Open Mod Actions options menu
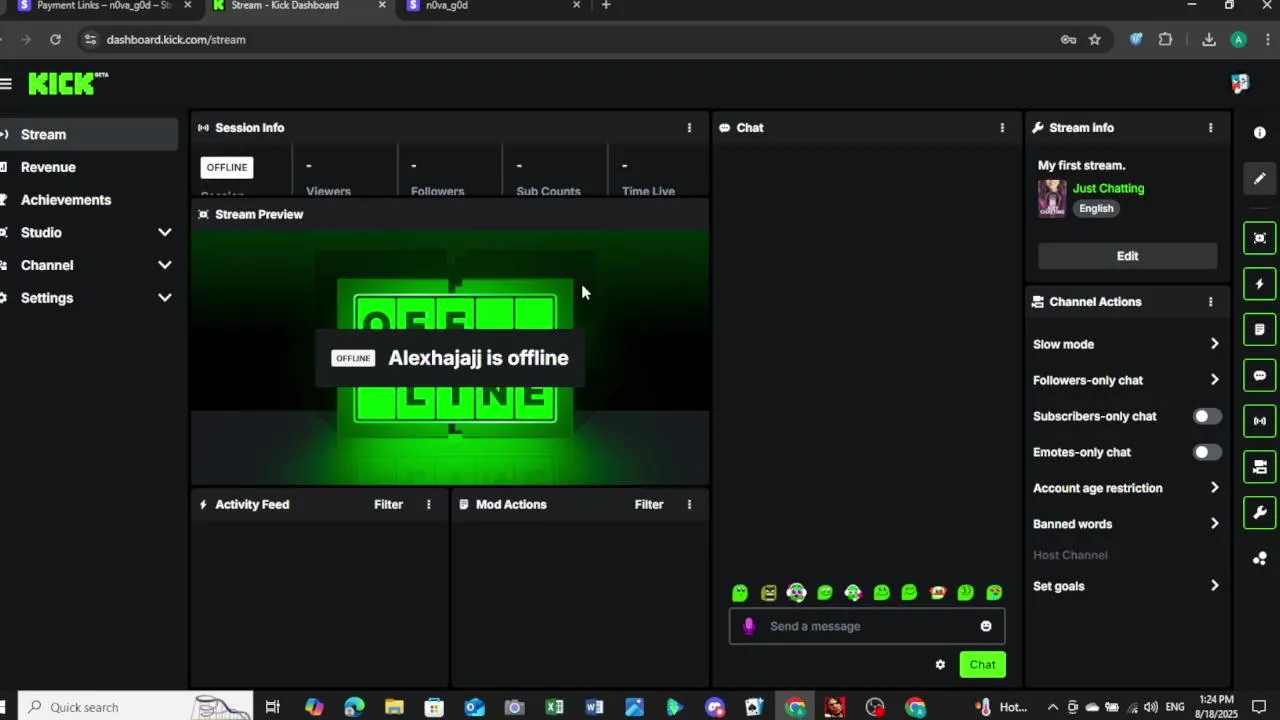Image resolution: width=1280 pixels, height=720 pixels. coord(689,505)
